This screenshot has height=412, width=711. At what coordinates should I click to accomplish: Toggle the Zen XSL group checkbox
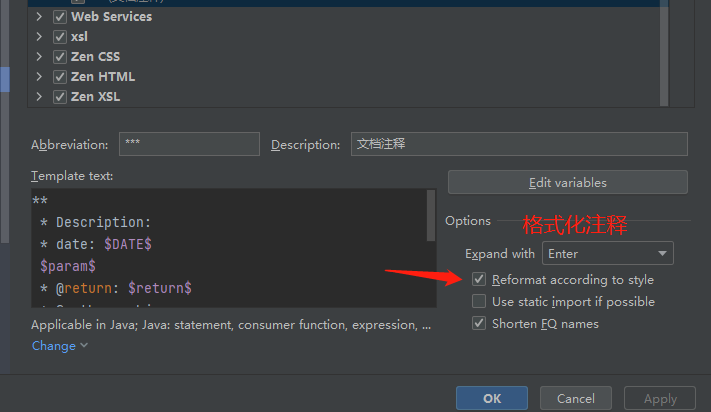(x=60, y=97)
